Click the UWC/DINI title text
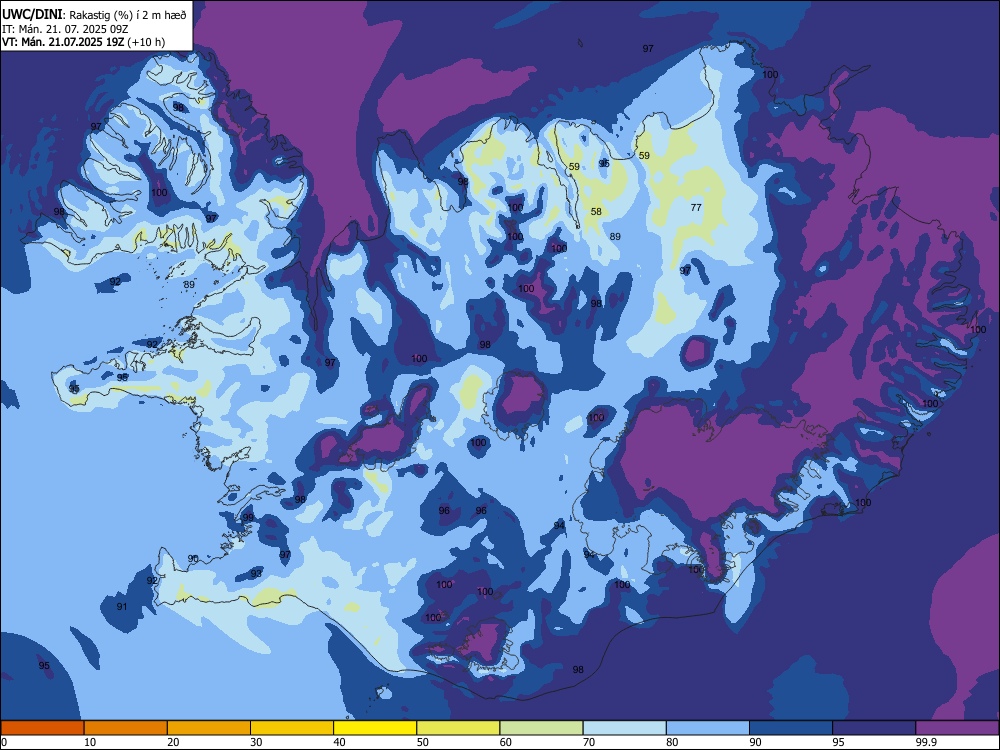This screenshot has width=1000, height=750. pos(33,14)
